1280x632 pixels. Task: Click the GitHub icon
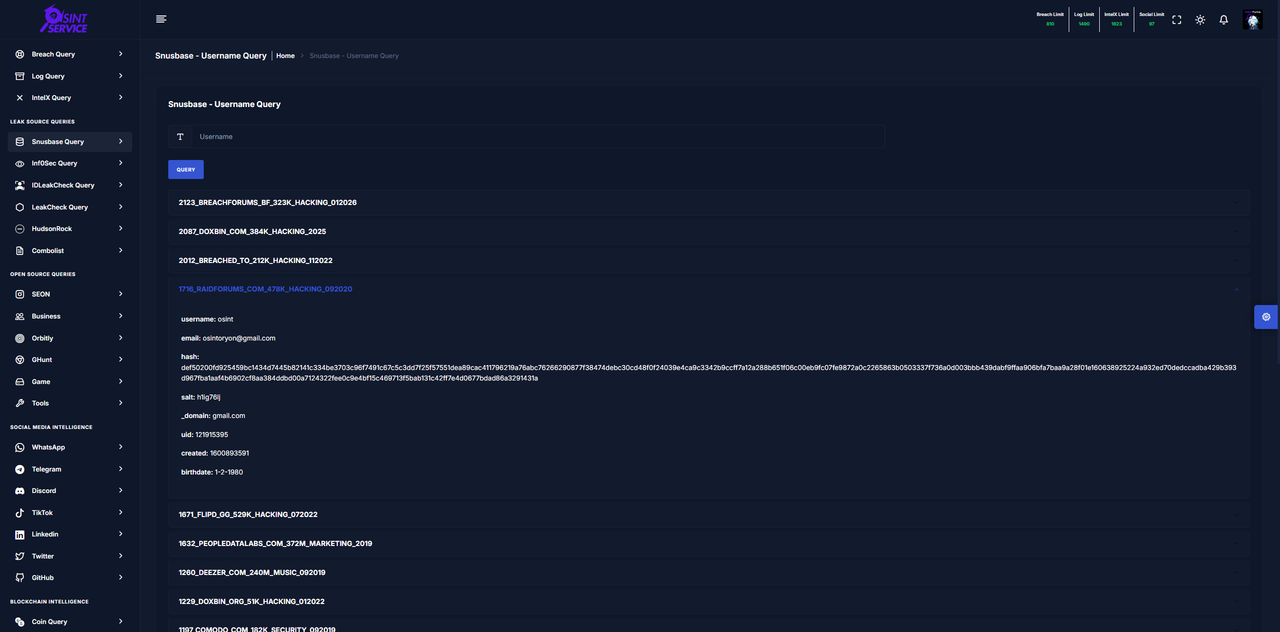[20, 578]
